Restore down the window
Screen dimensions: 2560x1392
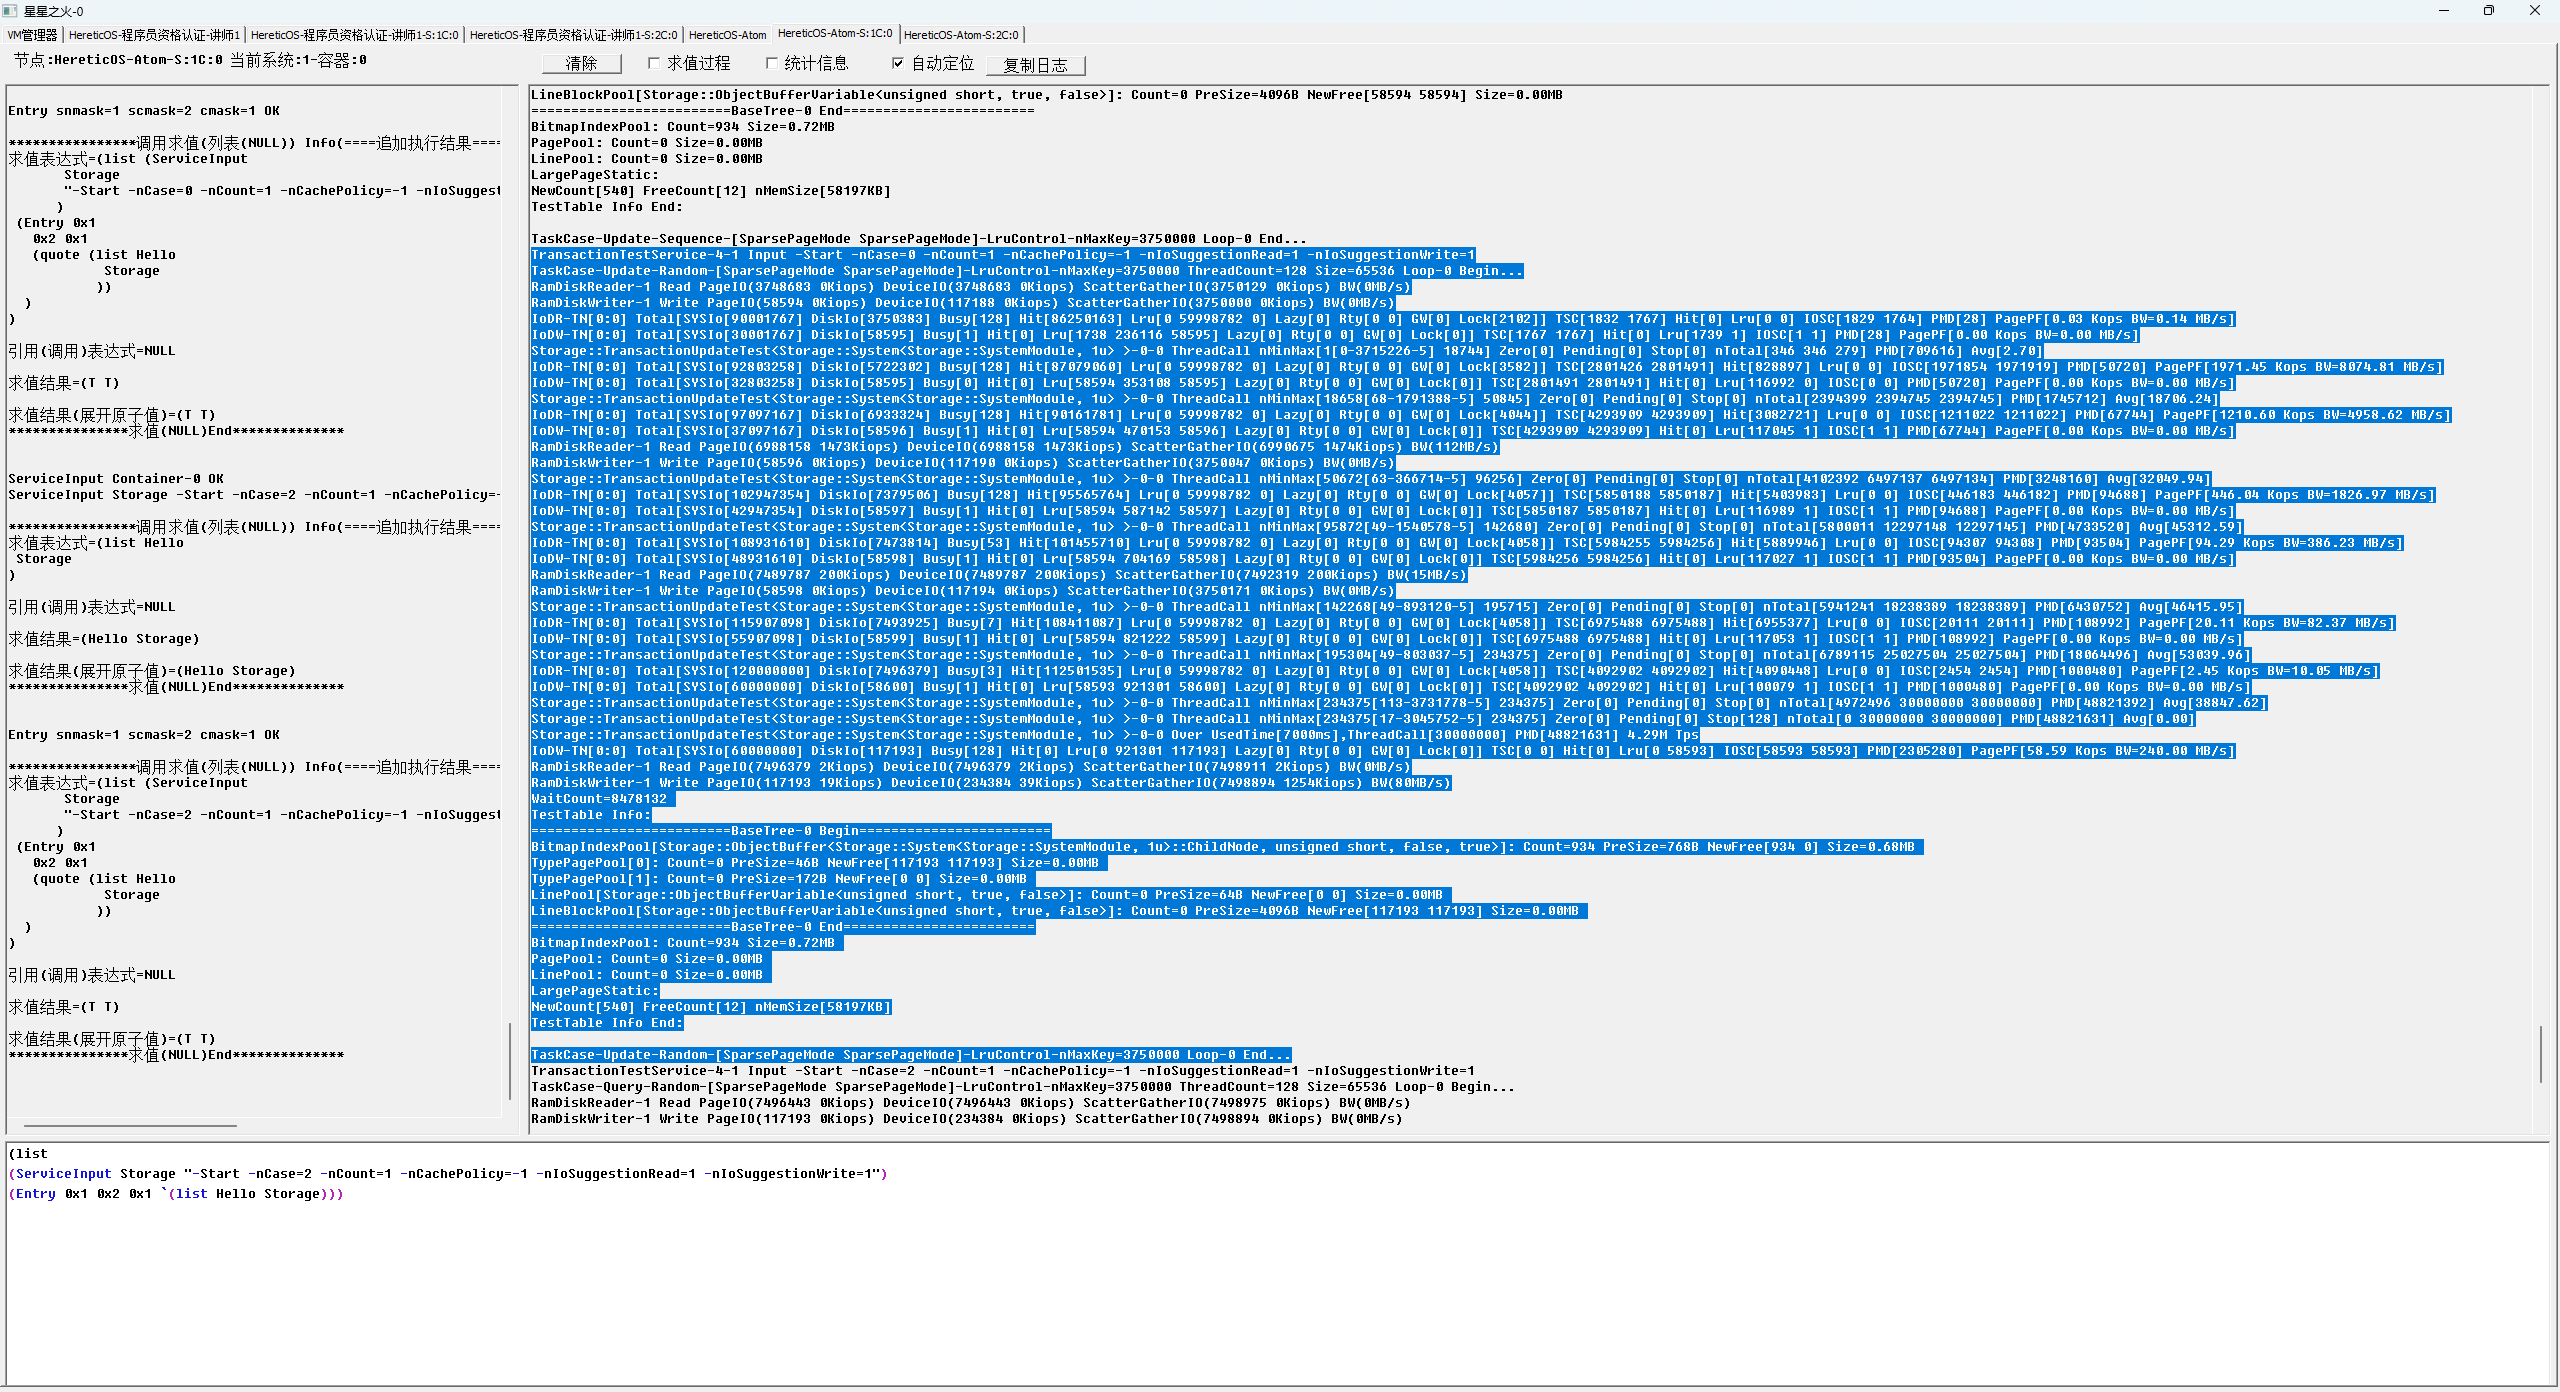2489,11
